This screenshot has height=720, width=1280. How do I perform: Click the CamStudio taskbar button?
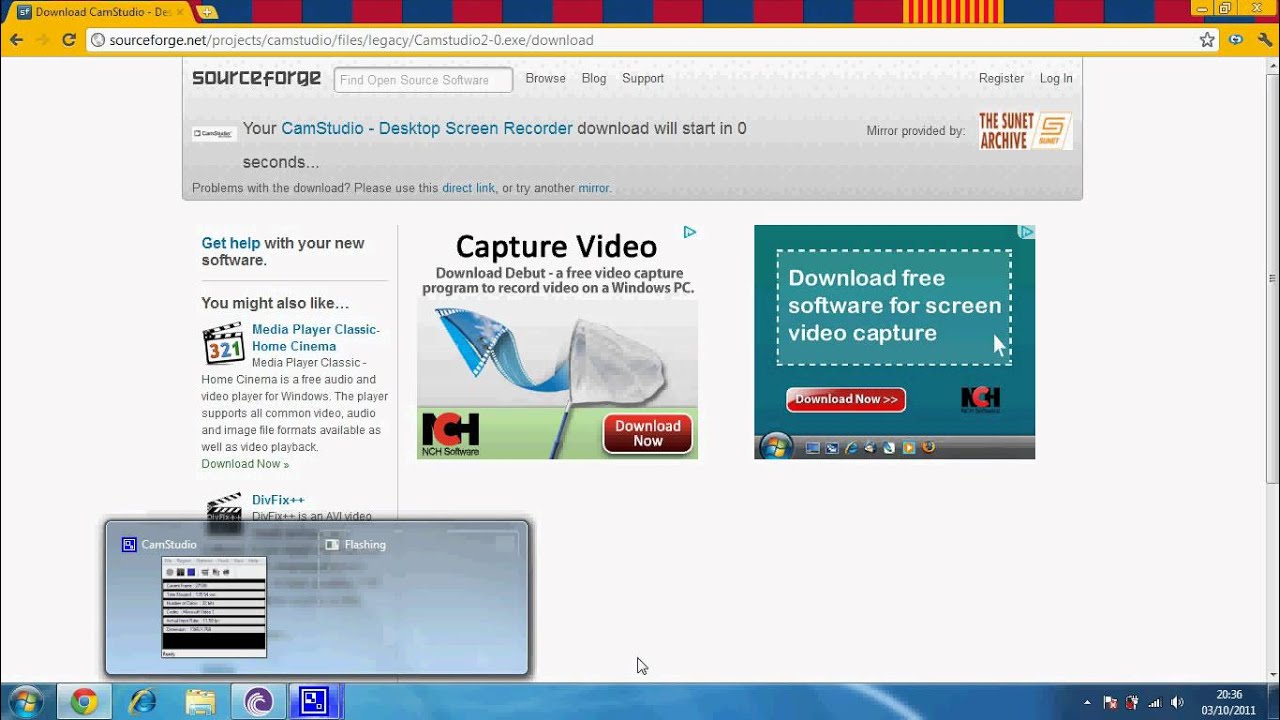(316, 702)
